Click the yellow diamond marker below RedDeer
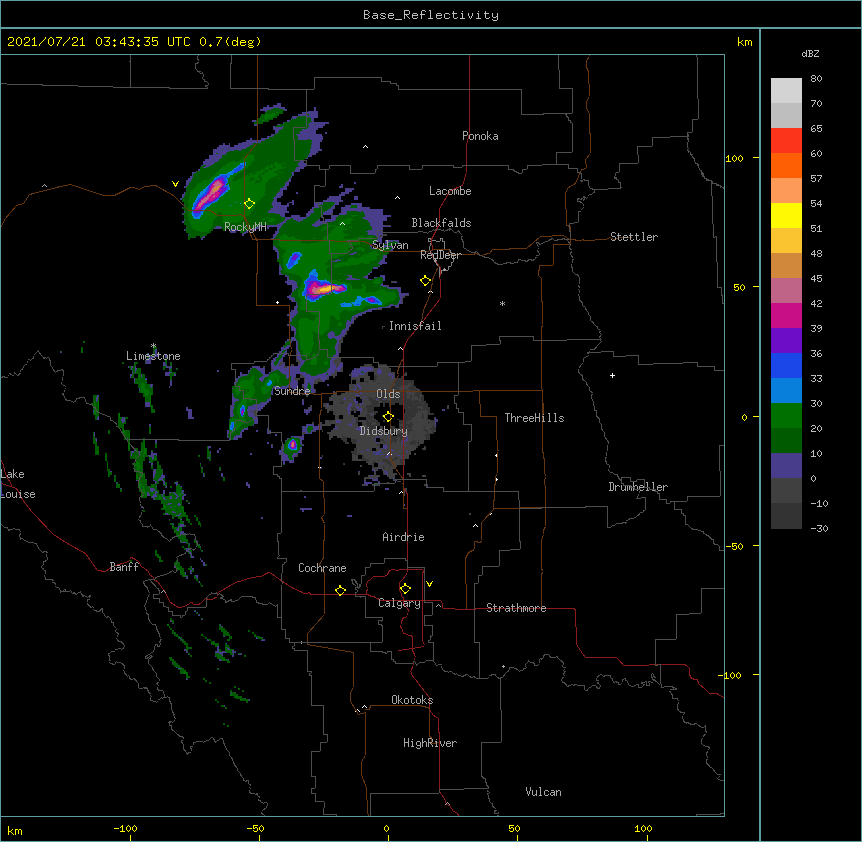This screenshot has height=842, width=862. click(x=426, y=281)
